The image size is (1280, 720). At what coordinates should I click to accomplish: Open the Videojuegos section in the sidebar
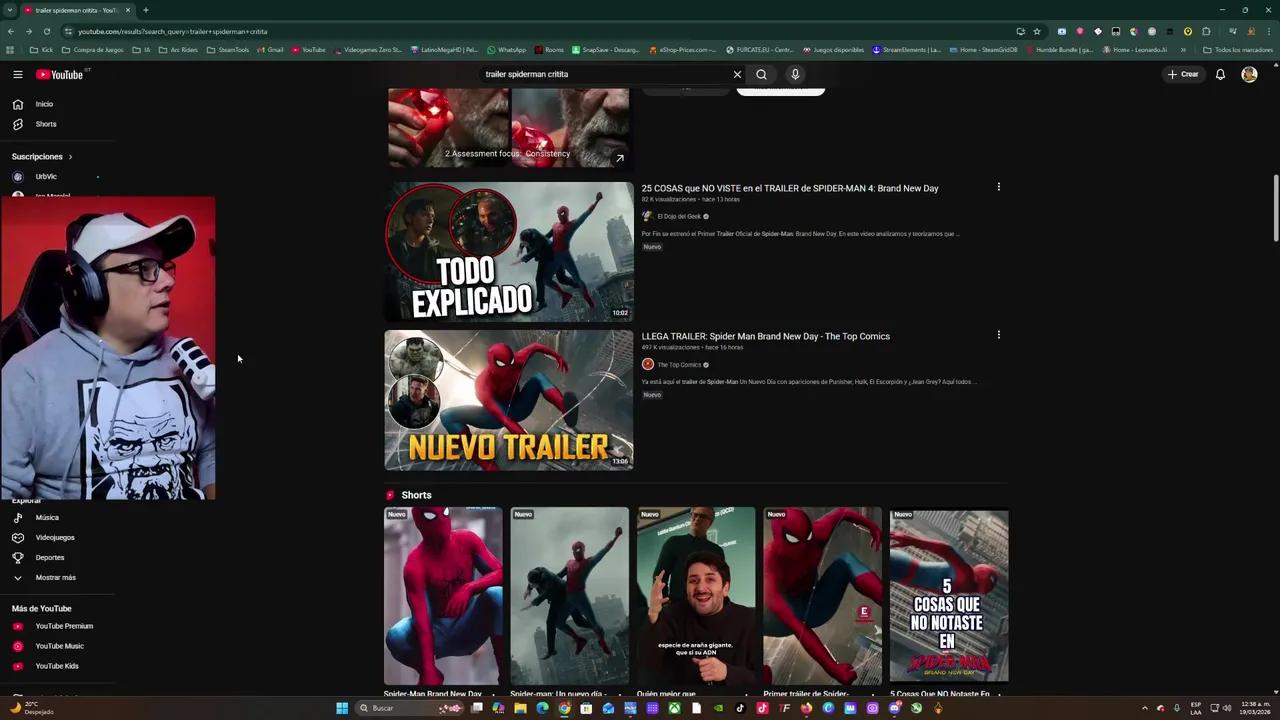click(x=55, y=537)
